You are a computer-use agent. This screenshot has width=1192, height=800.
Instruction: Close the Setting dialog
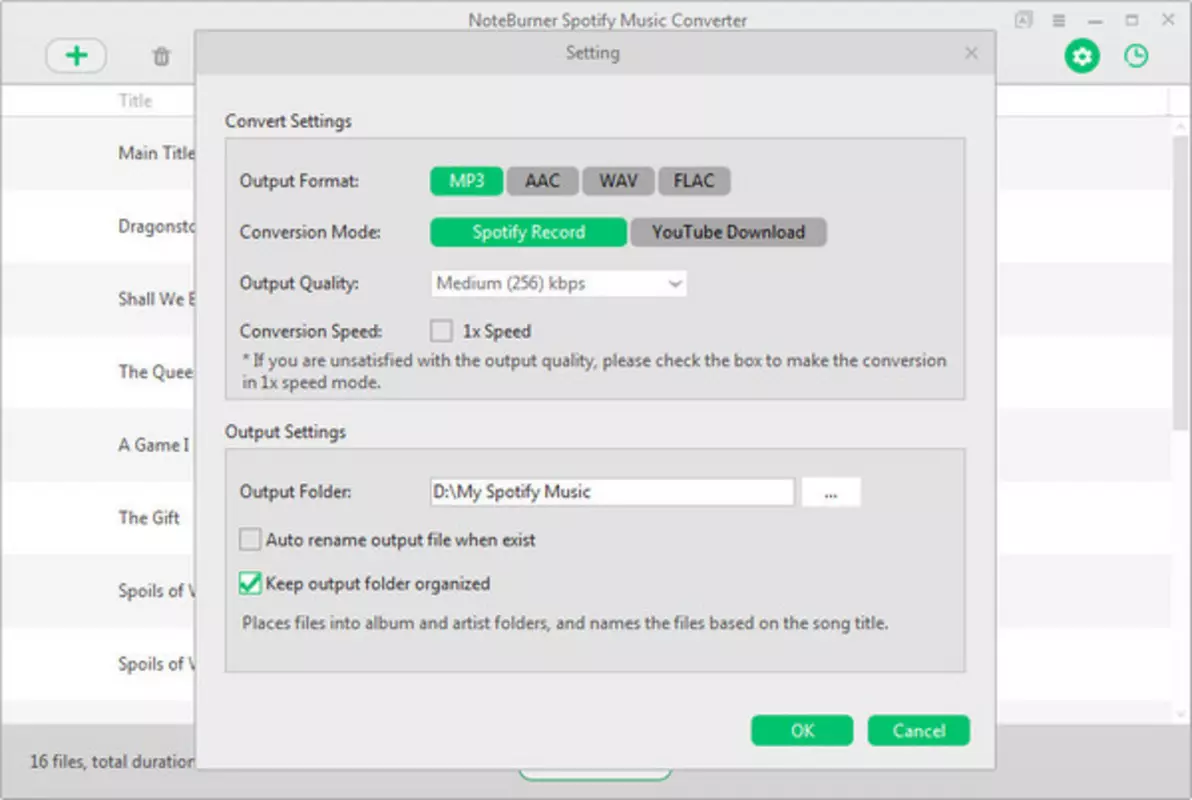[x=971, y=52]
